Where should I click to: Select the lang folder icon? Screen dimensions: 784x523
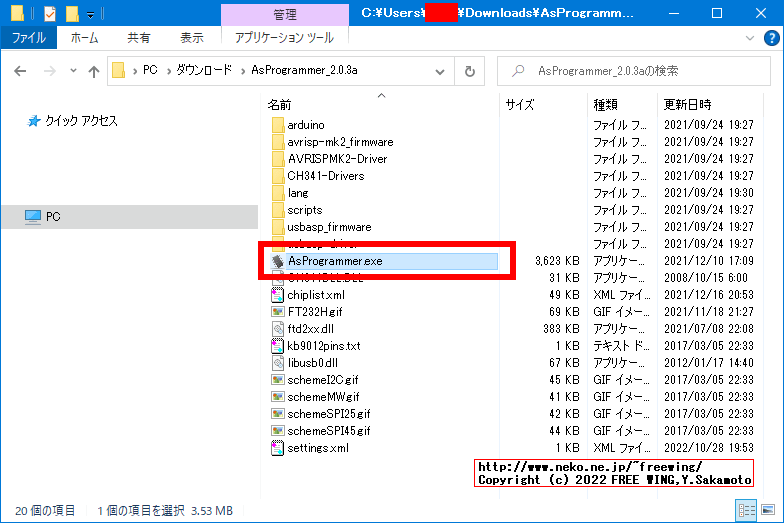(x=278, y=193)
